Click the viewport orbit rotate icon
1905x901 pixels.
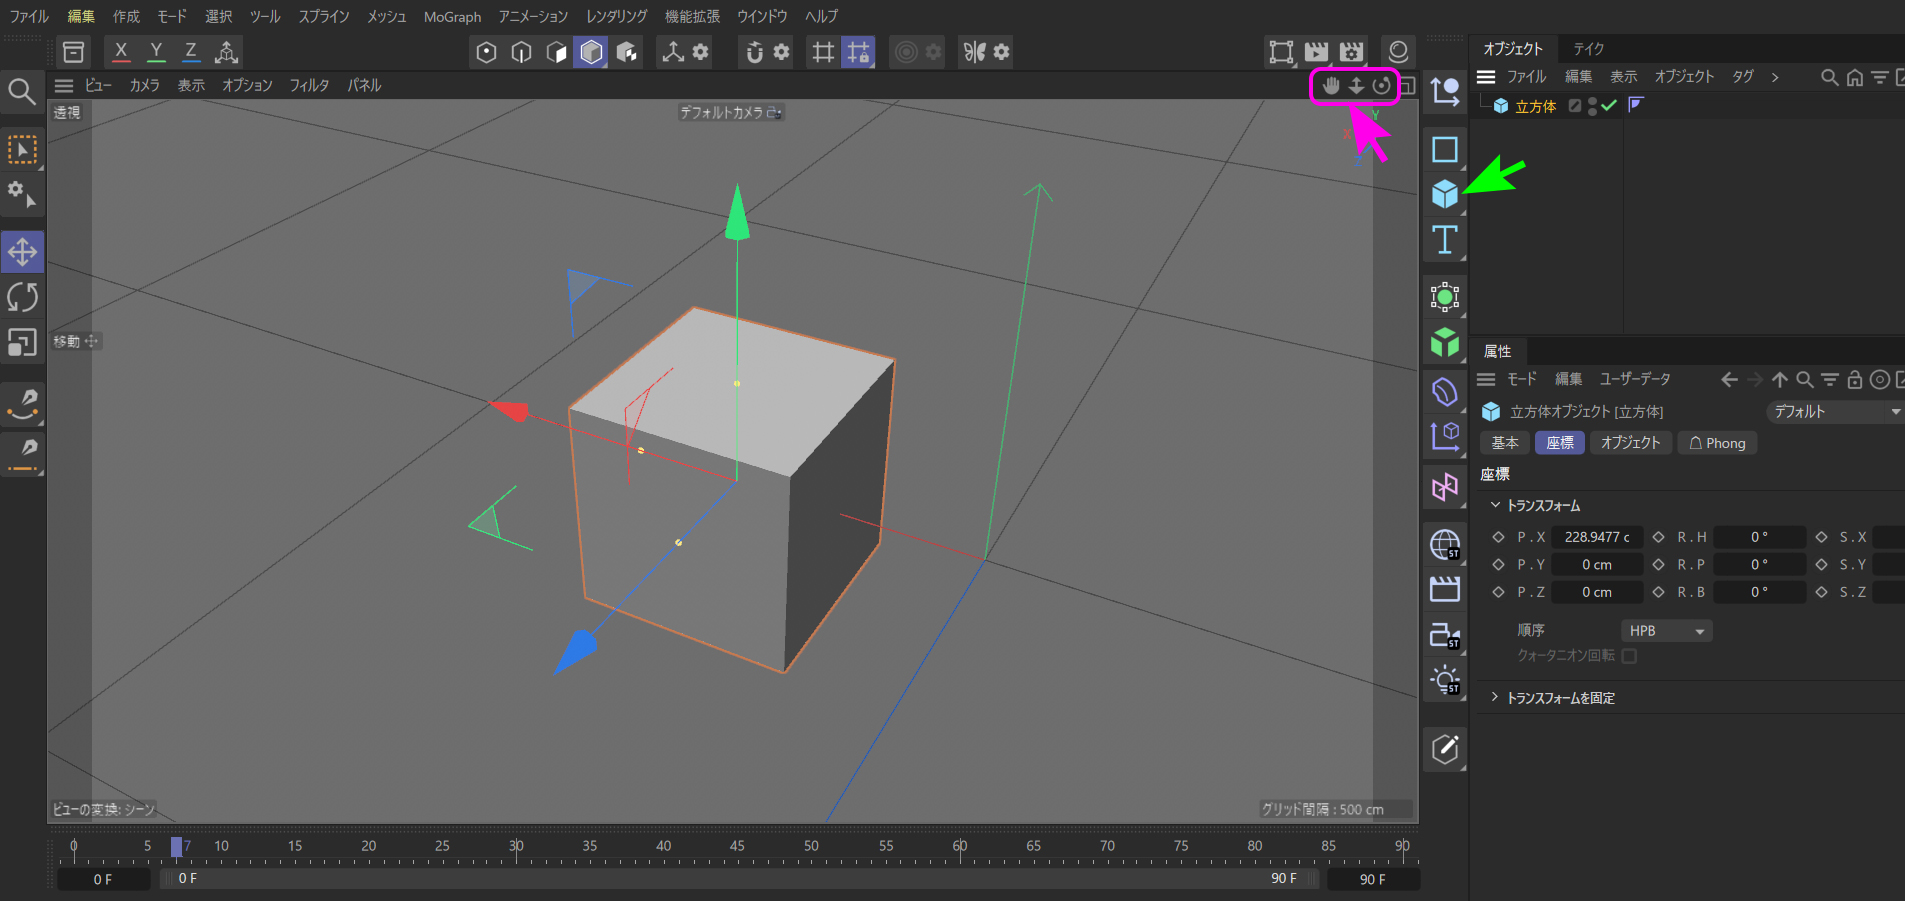[1381, 86]
